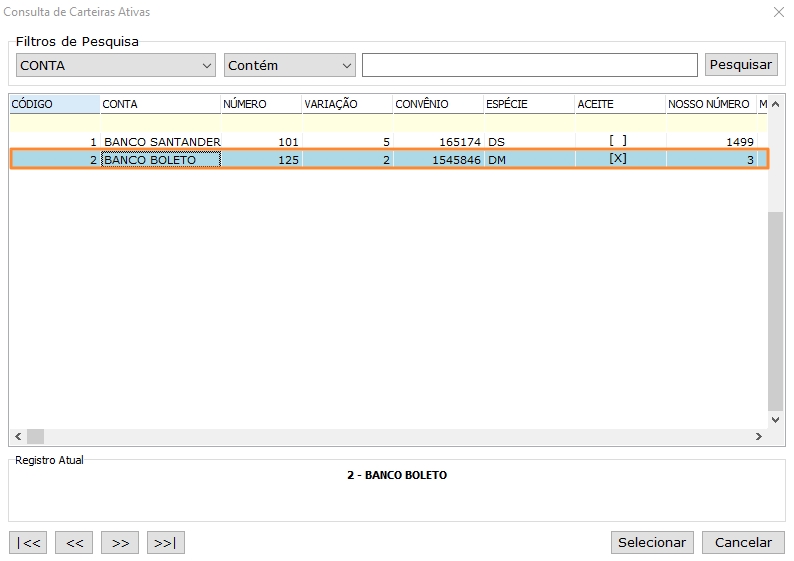Screen dimensions: 794x561
Task: Go to previous record with << button
Action: (74, 542)
